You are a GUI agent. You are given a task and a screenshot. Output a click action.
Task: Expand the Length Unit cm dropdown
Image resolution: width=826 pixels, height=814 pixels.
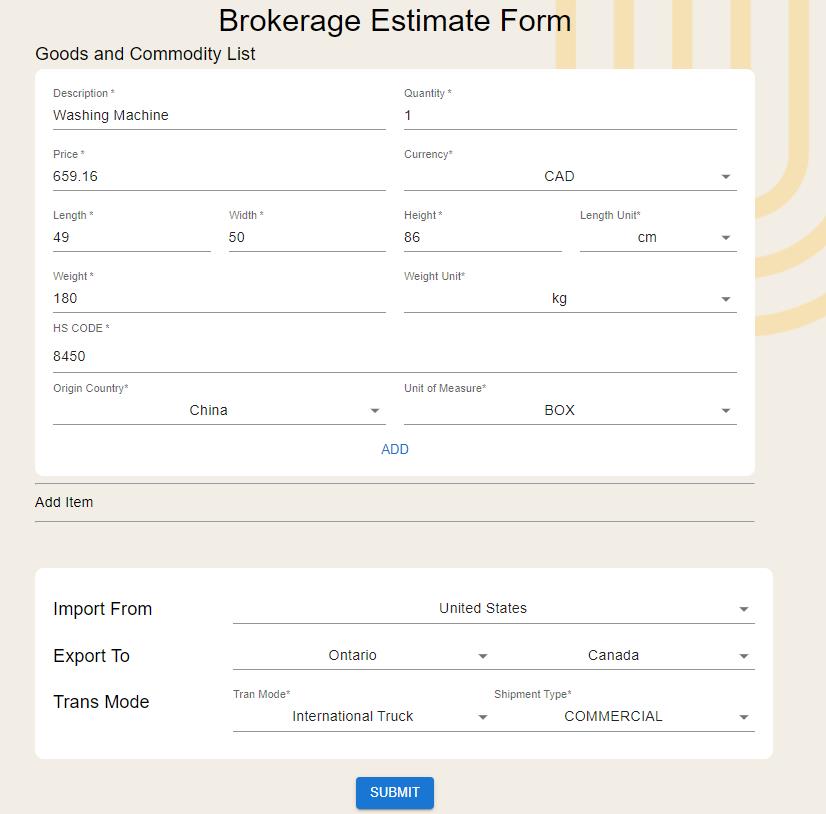(658, 238)
